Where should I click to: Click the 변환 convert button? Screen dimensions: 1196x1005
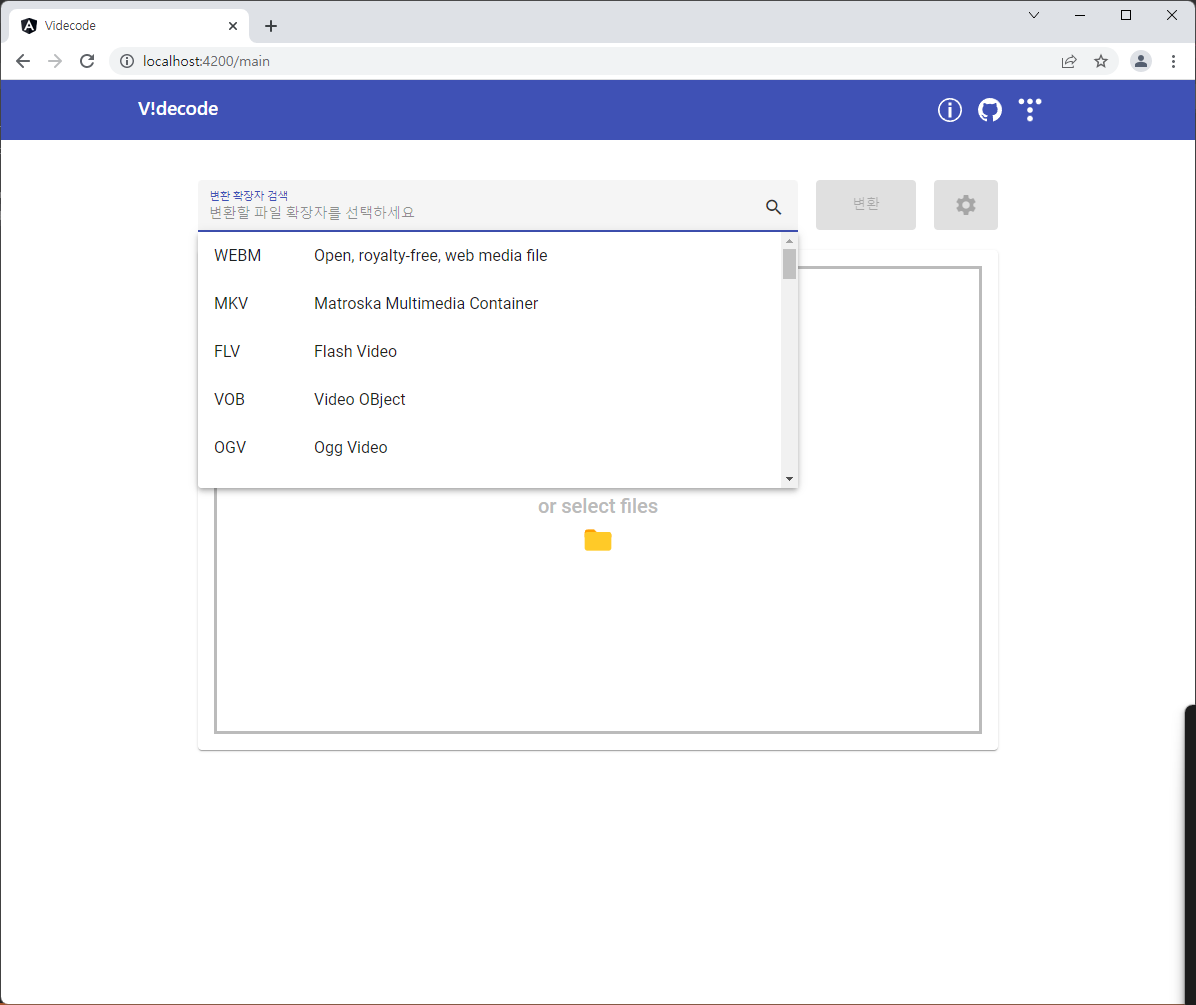point(866,205)
